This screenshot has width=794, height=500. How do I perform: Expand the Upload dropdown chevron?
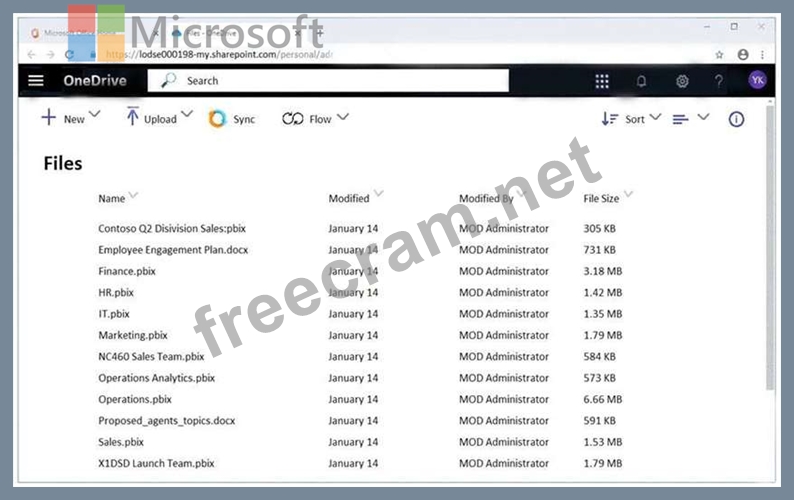[187, 114]
